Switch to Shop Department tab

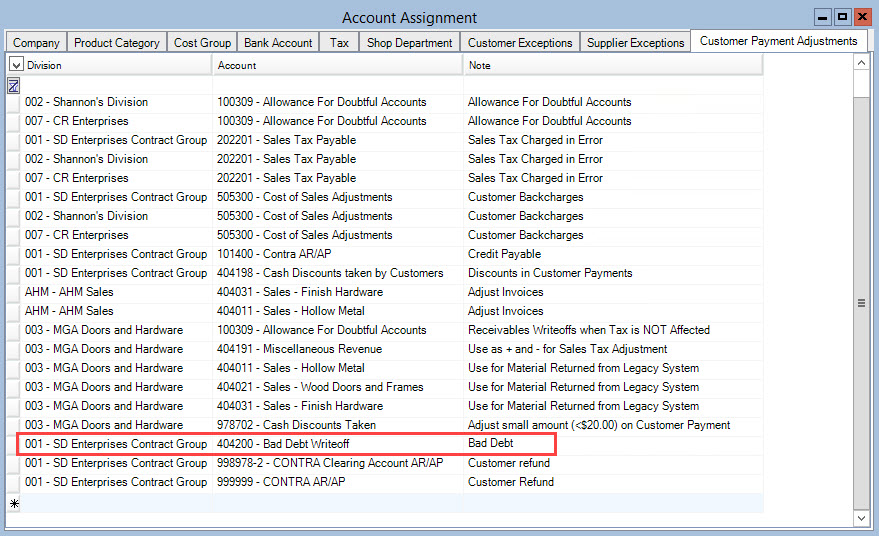tap(409, 43)
